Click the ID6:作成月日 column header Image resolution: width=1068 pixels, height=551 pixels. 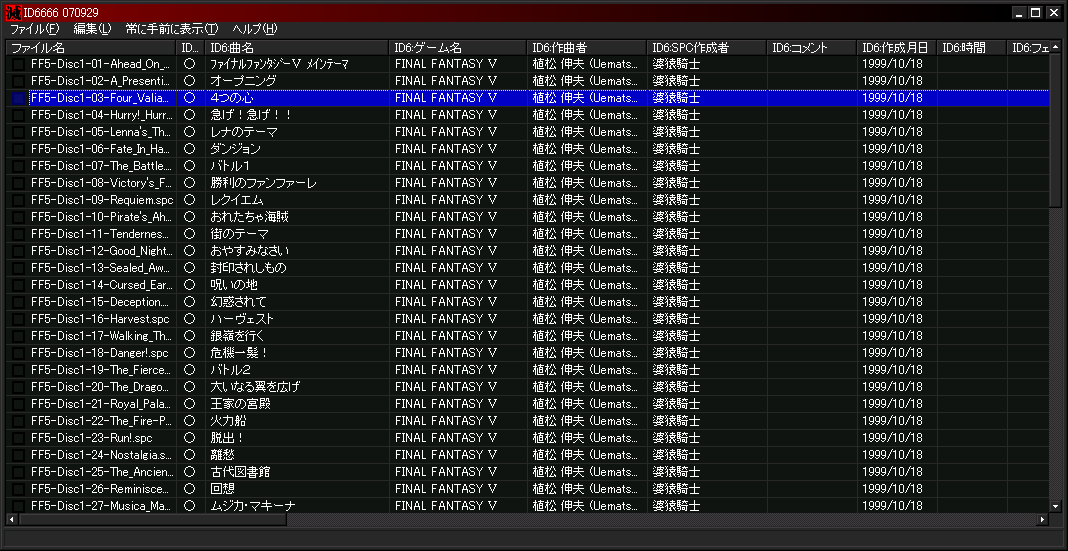897,48
